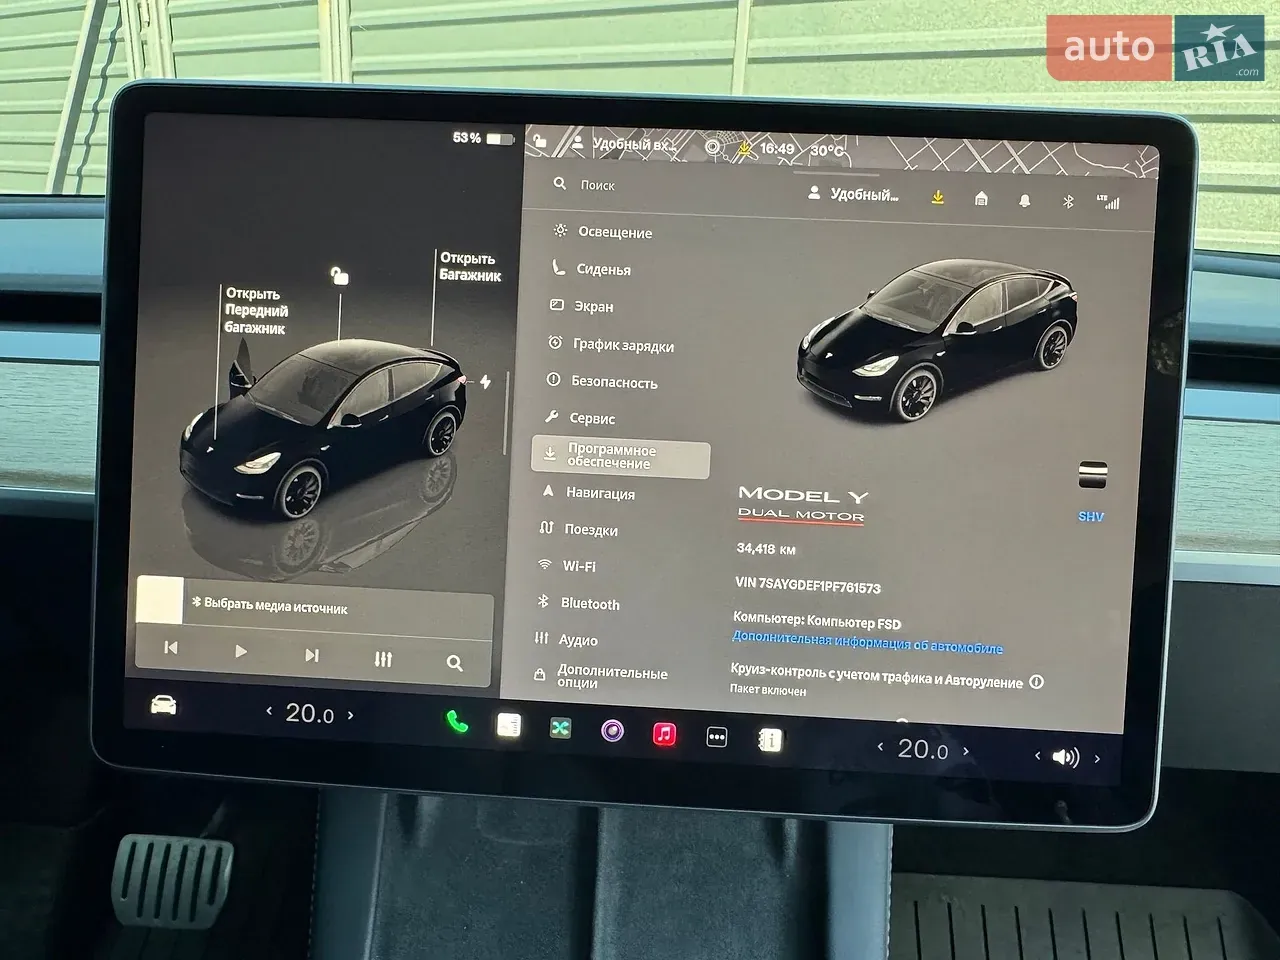
Task: Raise volume with right arrow
Action: 1097,759
